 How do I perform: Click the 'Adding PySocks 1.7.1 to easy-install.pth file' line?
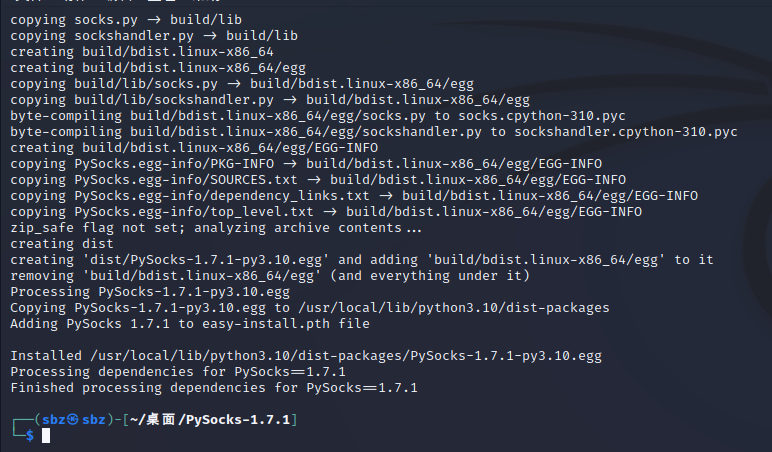pos(190,324)
